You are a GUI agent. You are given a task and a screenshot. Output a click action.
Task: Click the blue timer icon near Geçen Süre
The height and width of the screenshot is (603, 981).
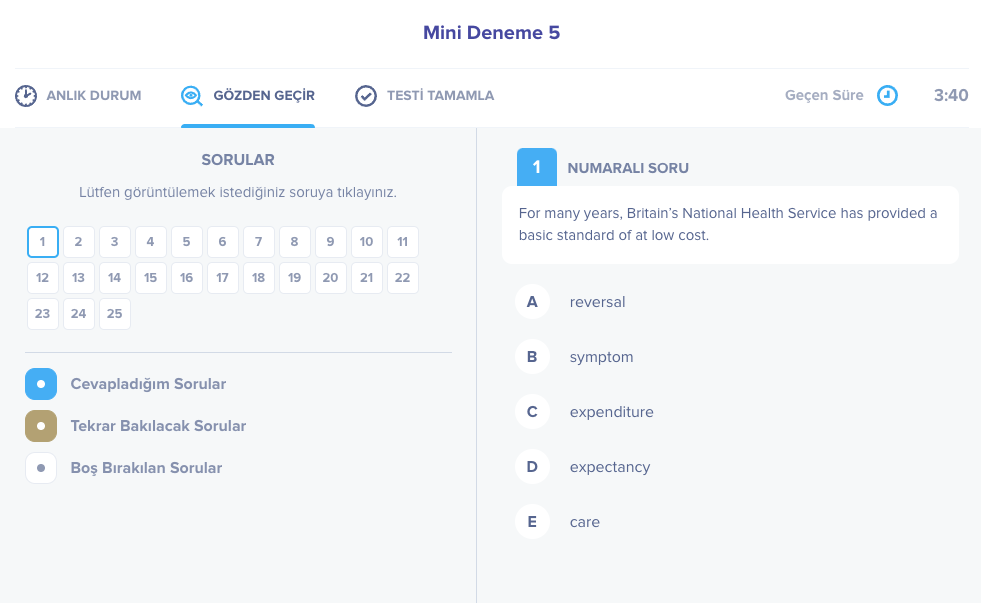pyautogui.click(x=888, y=96)
